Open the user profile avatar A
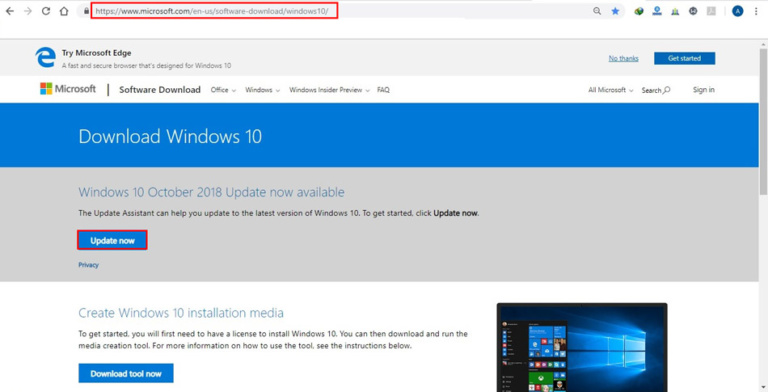Screen dimensions: 768x392 pyautogui.click(x=738, y=11)
